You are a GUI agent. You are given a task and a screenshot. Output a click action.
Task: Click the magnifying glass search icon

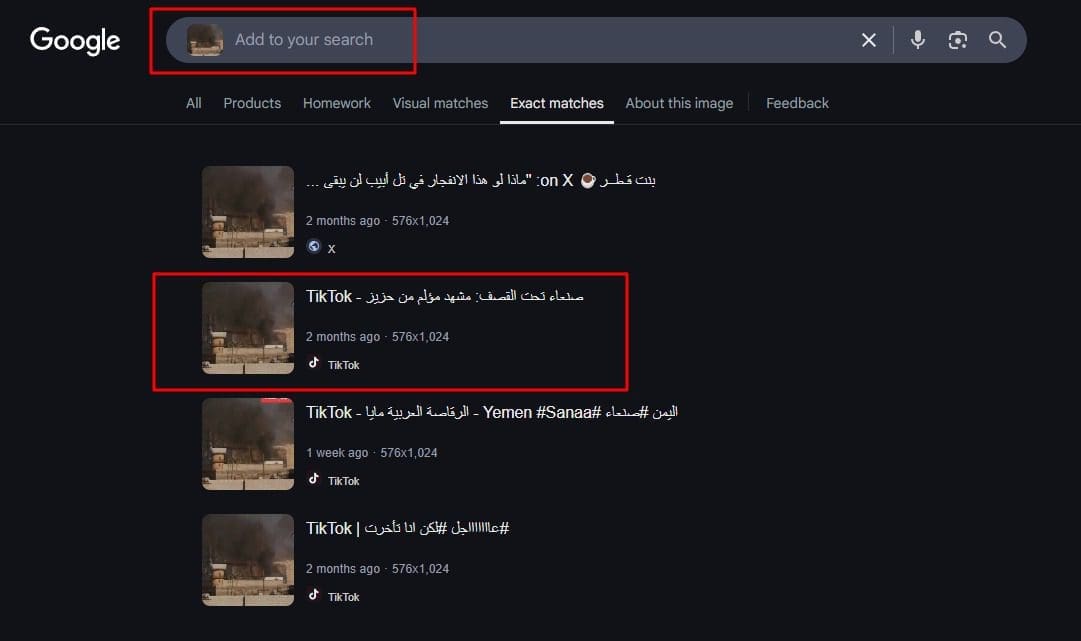[x=997, y=40]
